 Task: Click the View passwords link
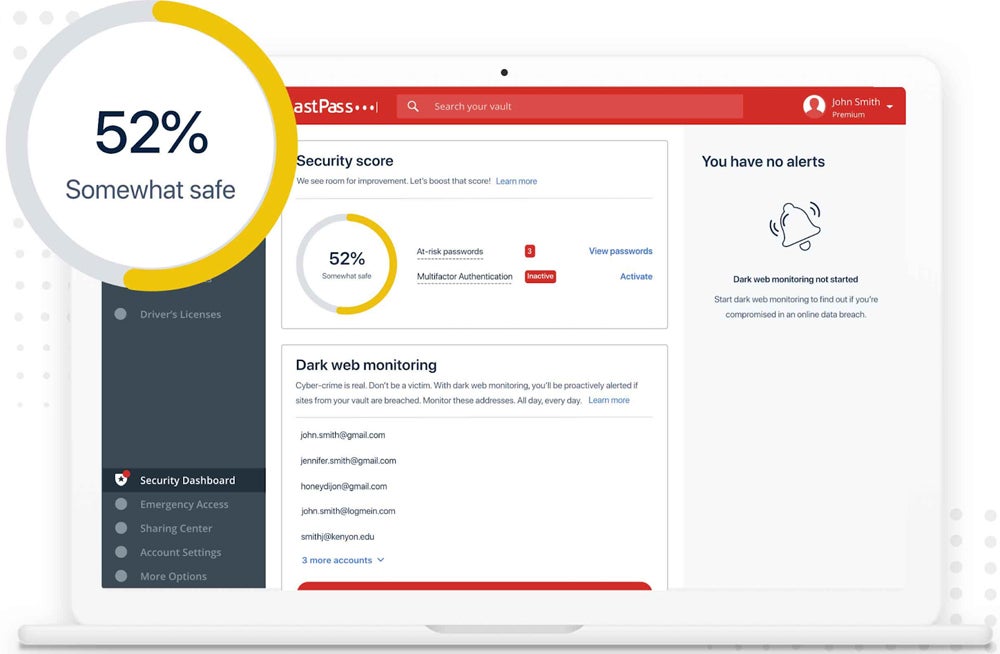click(x=620, y=251)
